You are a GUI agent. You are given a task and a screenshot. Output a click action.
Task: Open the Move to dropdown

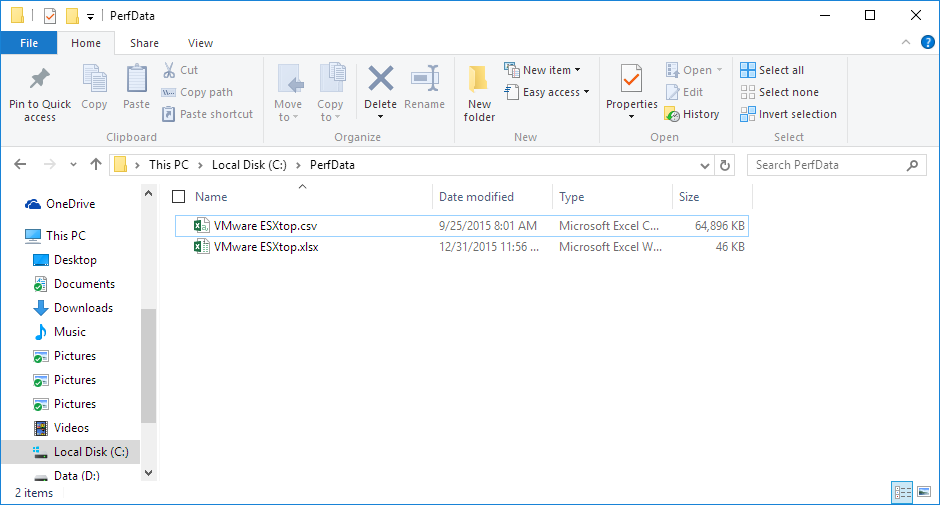click(288, 94)
